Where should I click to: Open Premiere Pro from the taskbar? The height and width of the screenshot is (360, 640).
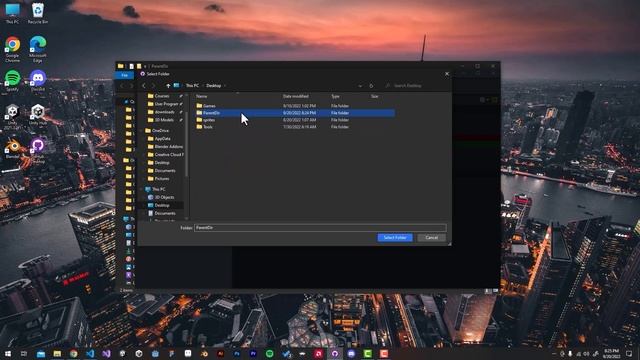[253, 353]
